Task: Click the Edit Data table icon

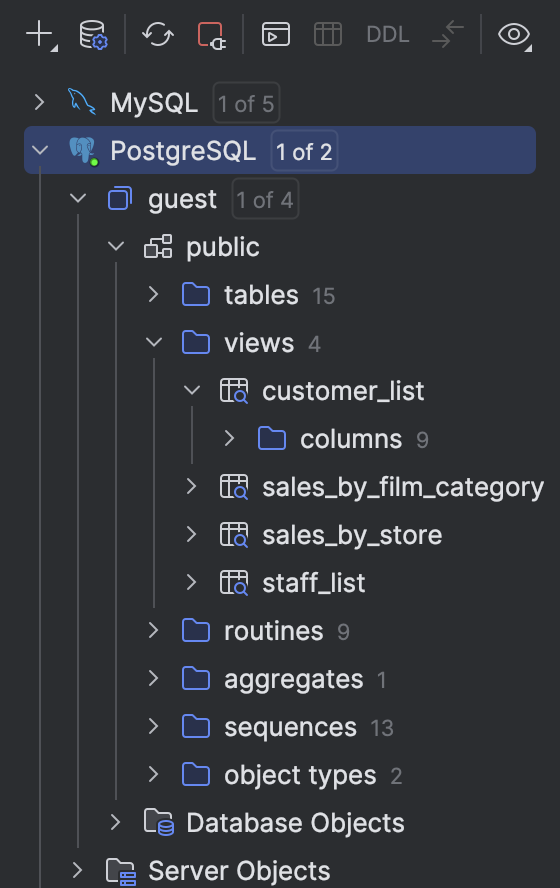Action: (328, 35)
